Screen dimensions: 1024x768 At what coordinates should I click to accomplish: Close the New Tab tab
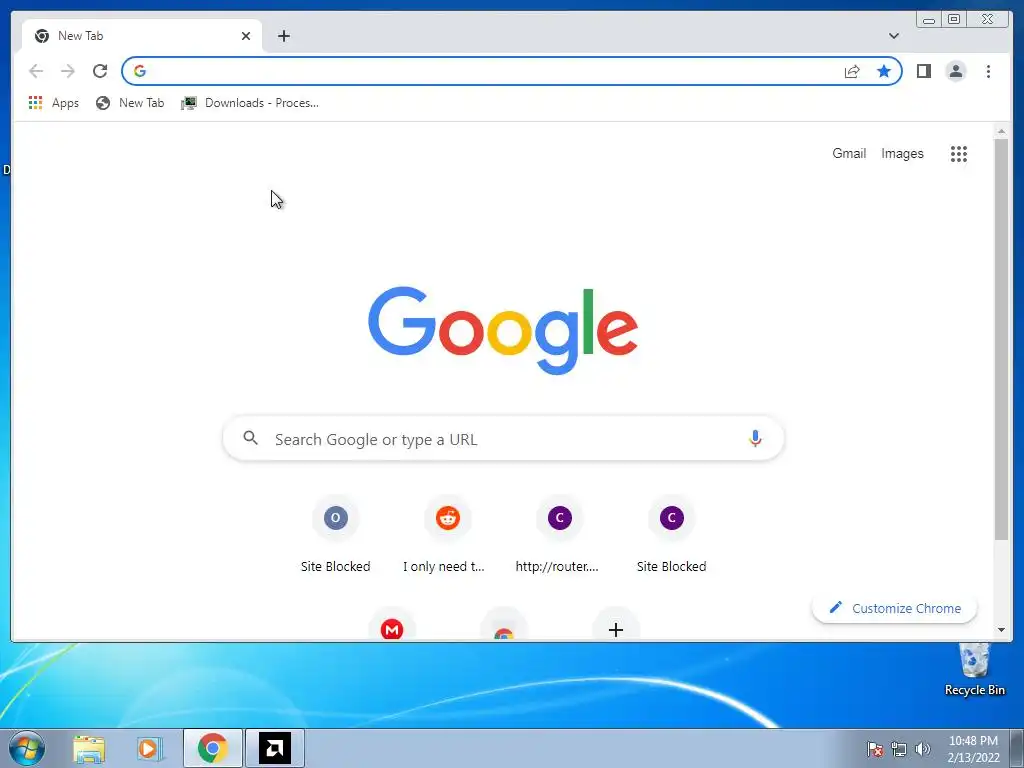[246, 36]
